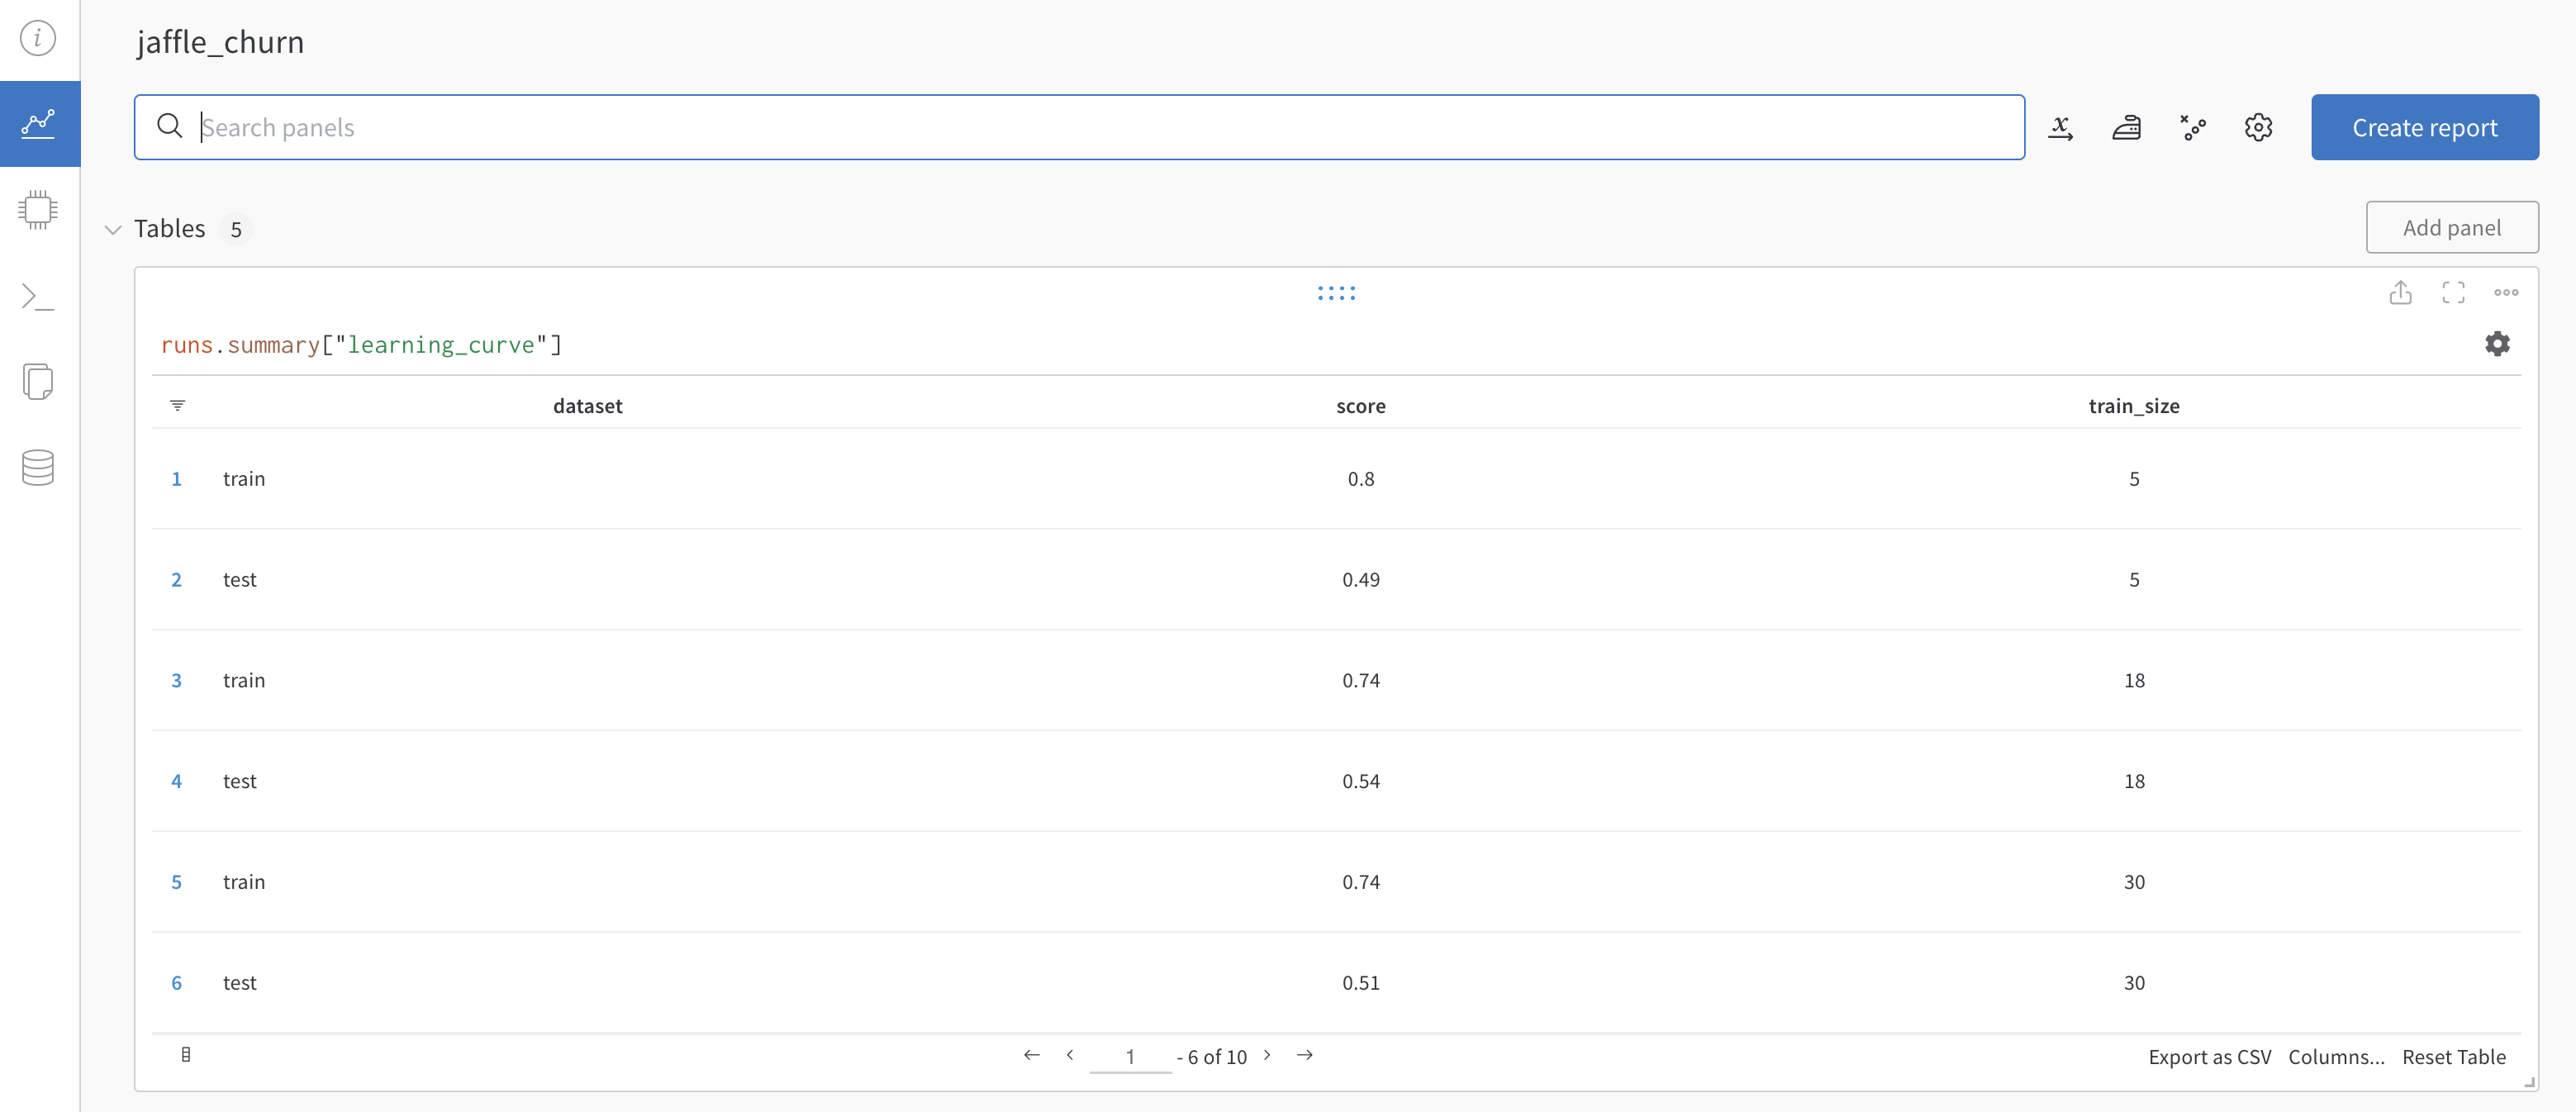Open the Artifacts database icon in sidebar
This screenshot has width=2576, height=1112.
click(38, 467)
